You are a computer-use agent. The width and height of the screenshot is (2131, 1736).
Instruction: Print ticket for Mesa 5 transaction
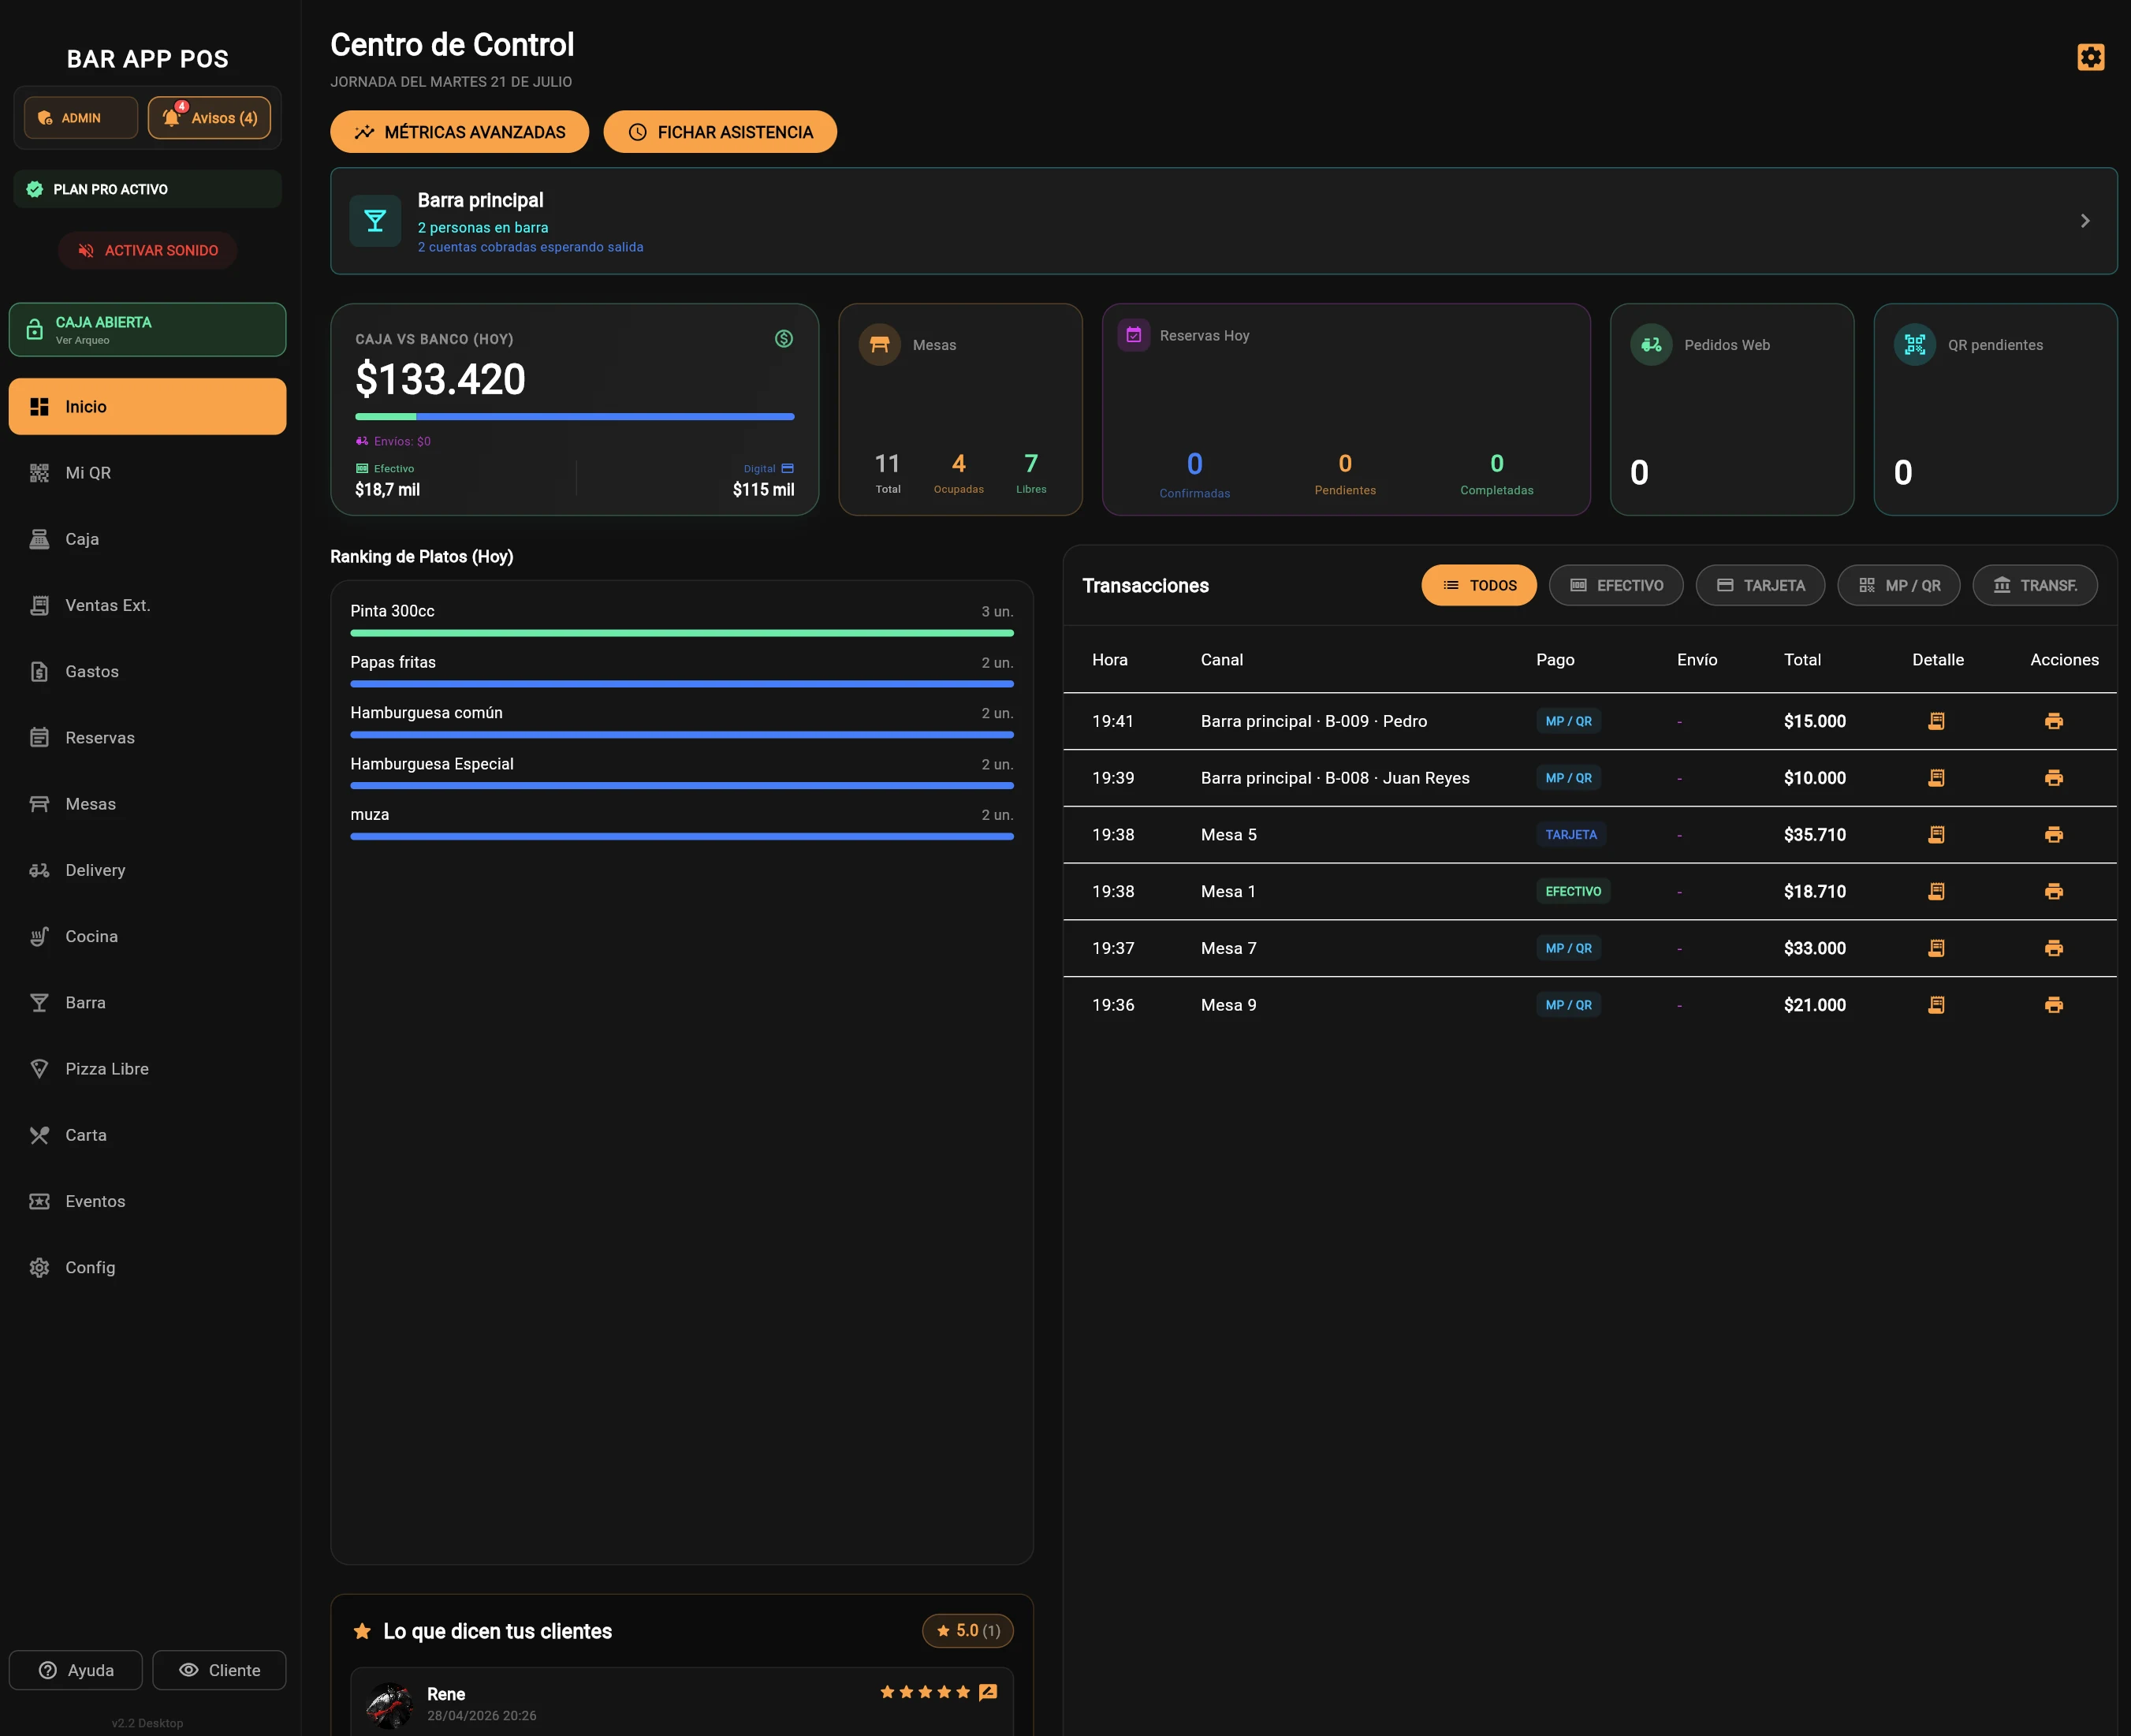pos(2054,835)
